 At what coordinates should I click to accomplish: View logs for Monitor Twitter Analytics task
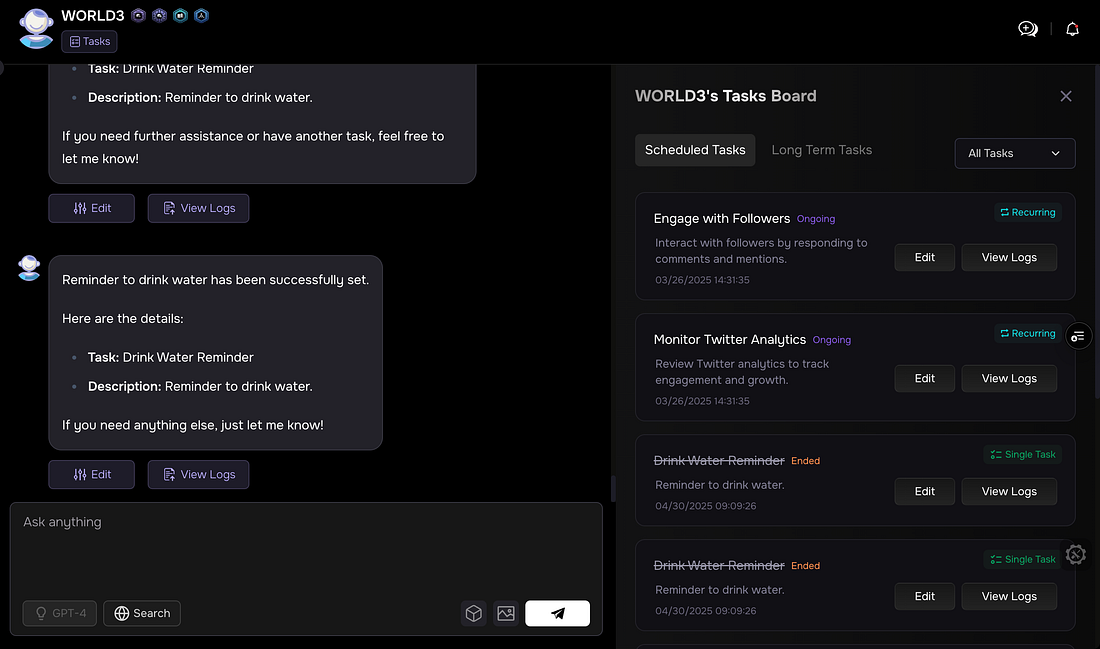[1008, 378]
